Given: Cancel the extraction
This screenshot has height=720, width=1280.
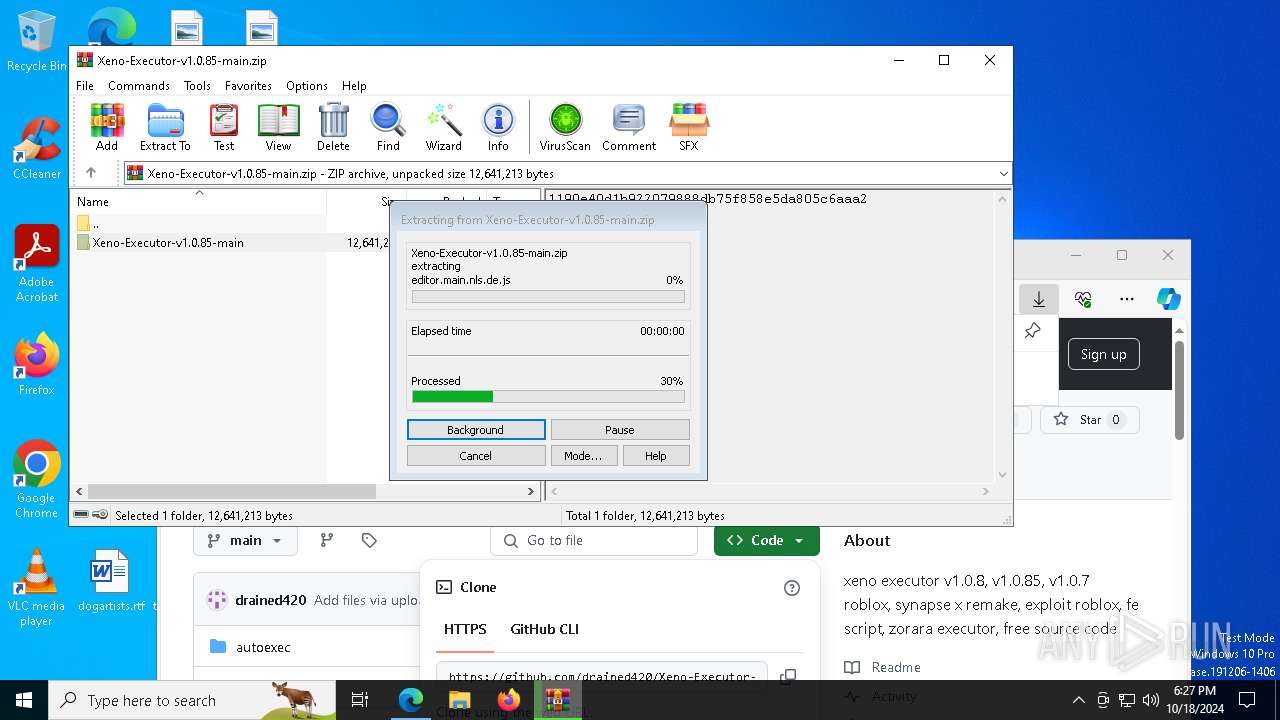Looking at the screenshot, I should click(x=476, y=455).
